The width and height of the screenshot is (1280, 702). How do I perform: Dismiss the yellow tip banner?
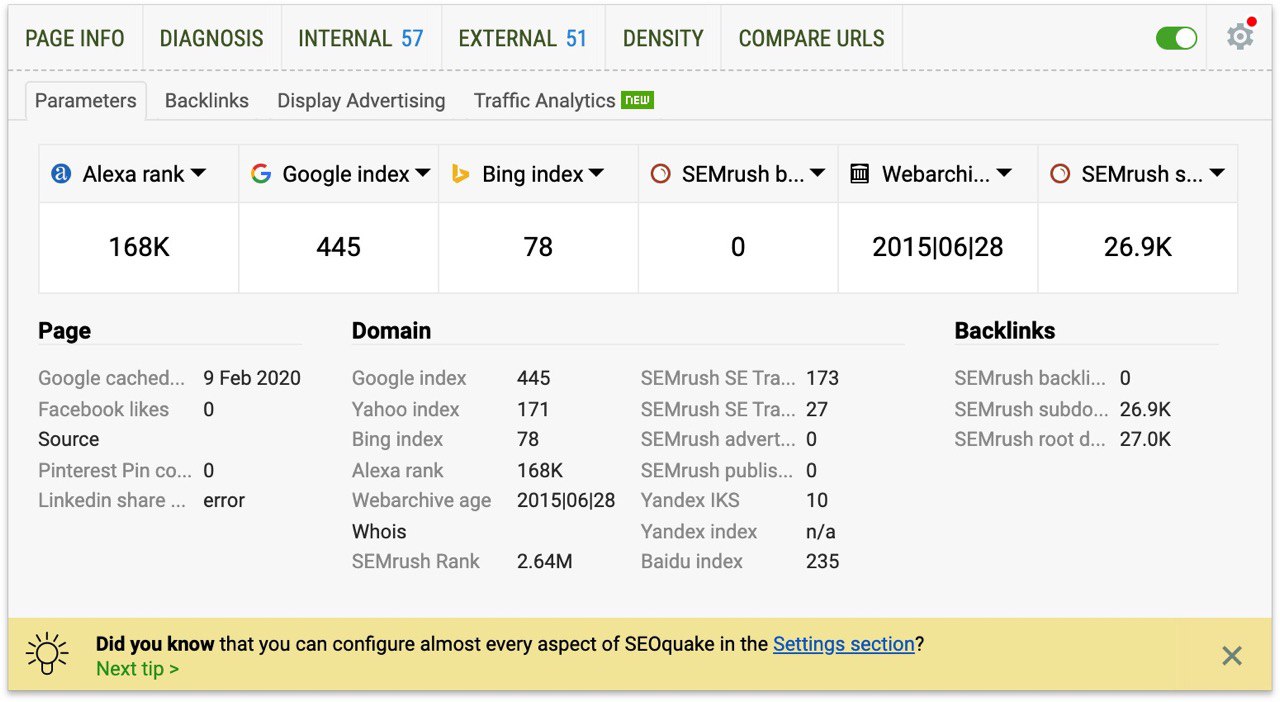[1232, 656]
